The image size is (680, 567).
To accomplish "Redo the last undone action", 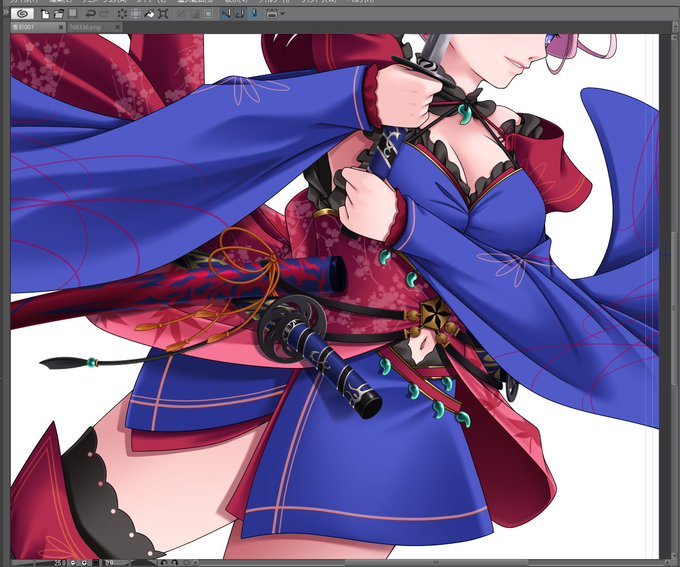I will point(104,14).
